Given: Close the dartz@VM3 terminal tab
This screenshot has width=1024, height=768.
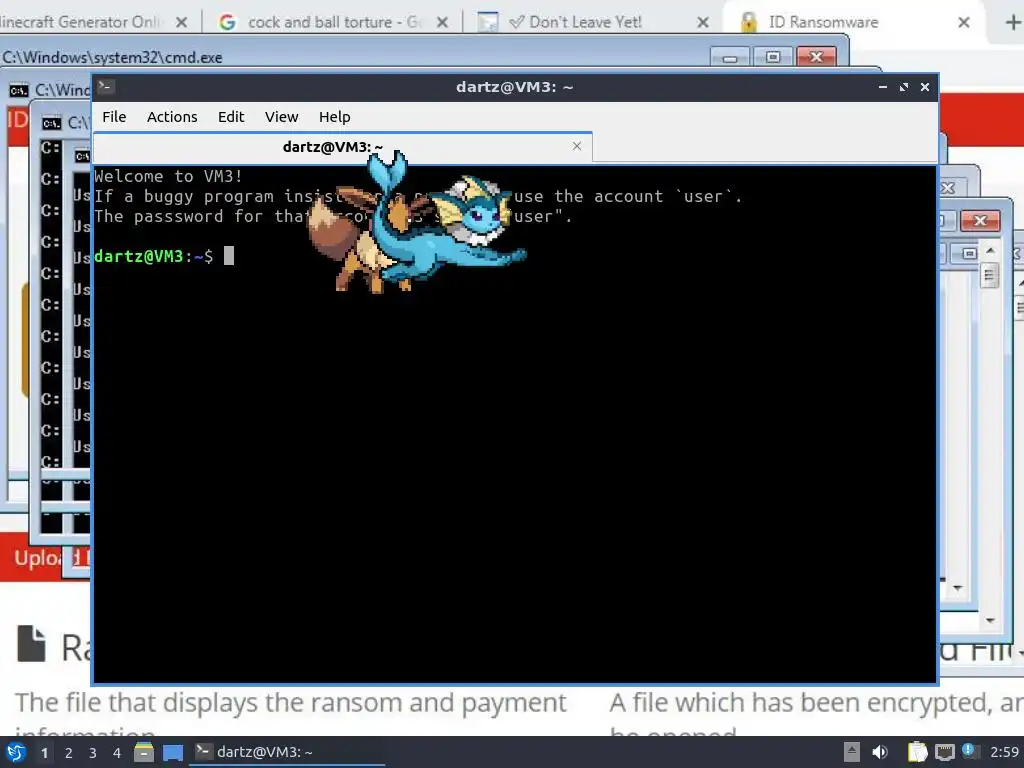Looking at the screenshot, I should click(x=577, y=146).
